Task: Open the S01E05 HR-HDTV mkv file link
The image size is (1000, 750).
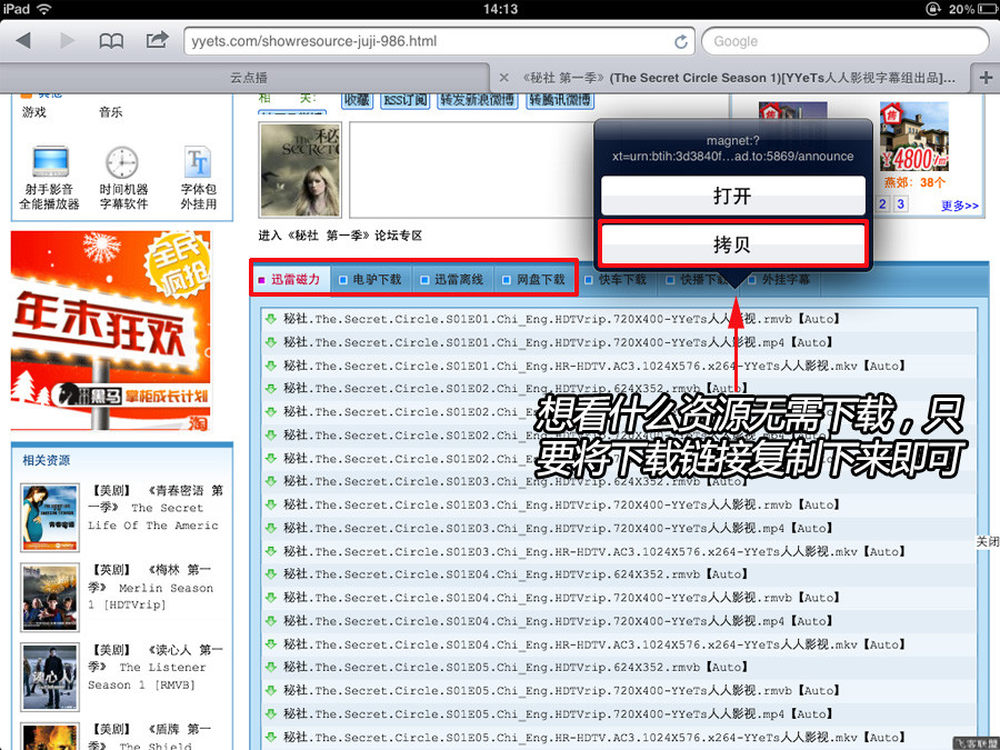Action: [594, 737]
